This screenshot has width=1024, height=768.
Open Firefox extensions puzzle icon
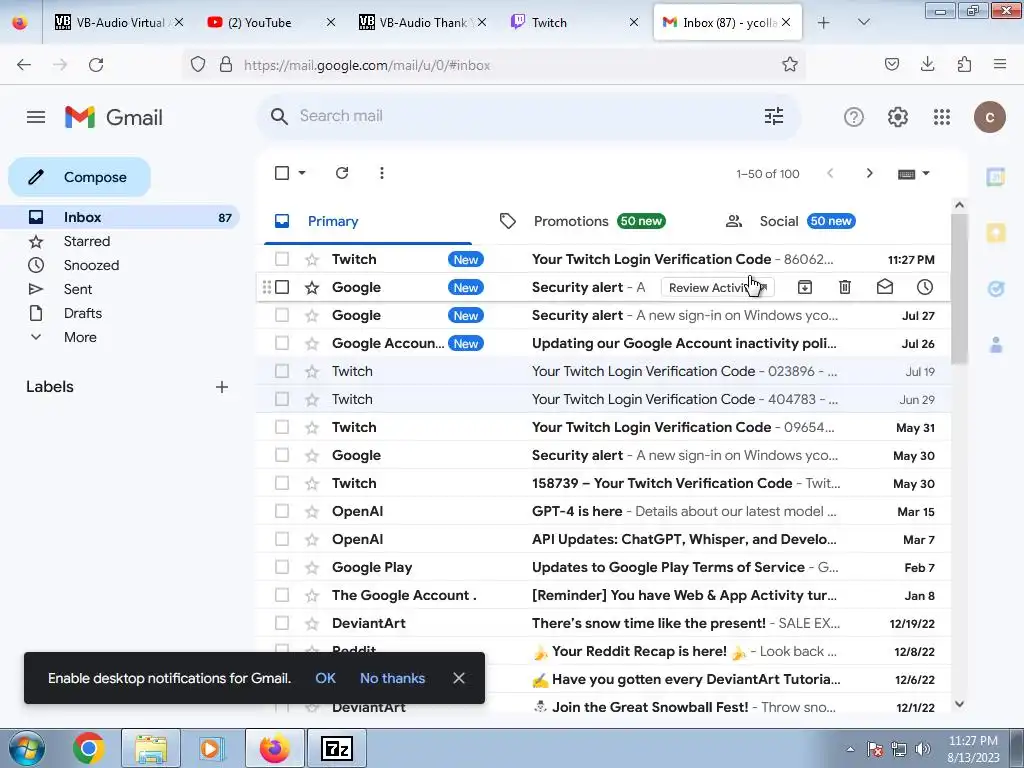[x=964, y=64]
